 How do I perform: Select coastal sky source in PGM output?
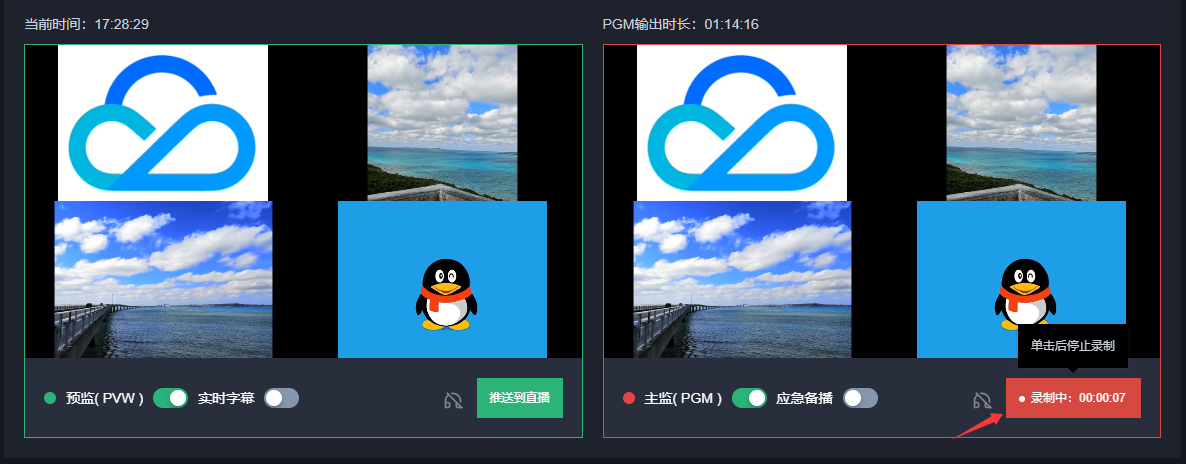tap(1021, 123)
